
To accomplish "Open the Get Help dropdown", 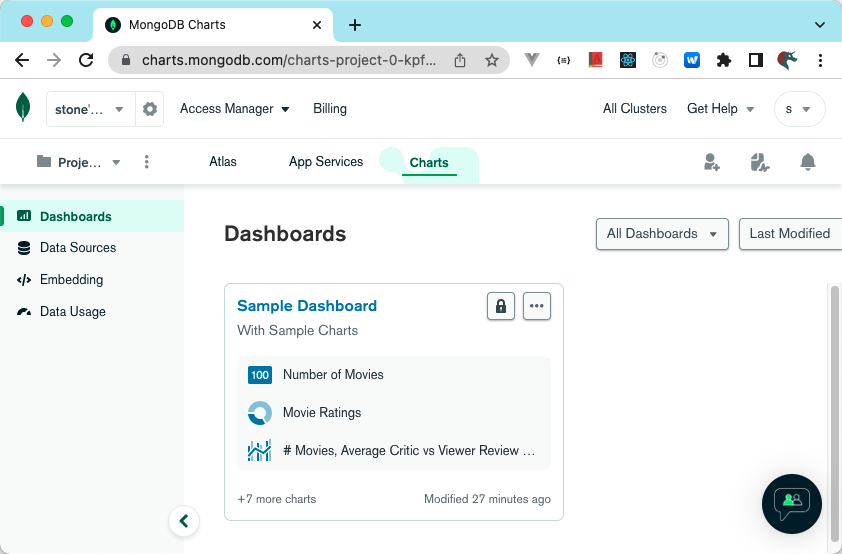I will pos(720,109).
